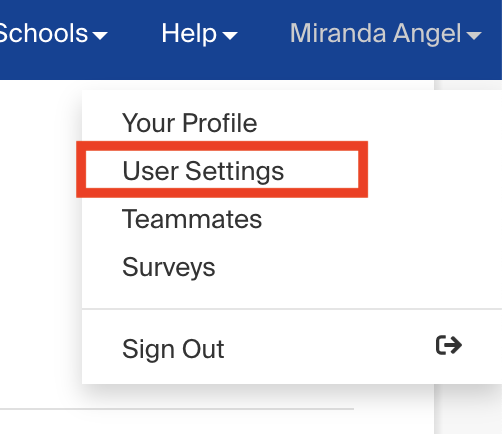502x434 pixels.
Task: Select User Settings in the dropdown
Action: 203,171
